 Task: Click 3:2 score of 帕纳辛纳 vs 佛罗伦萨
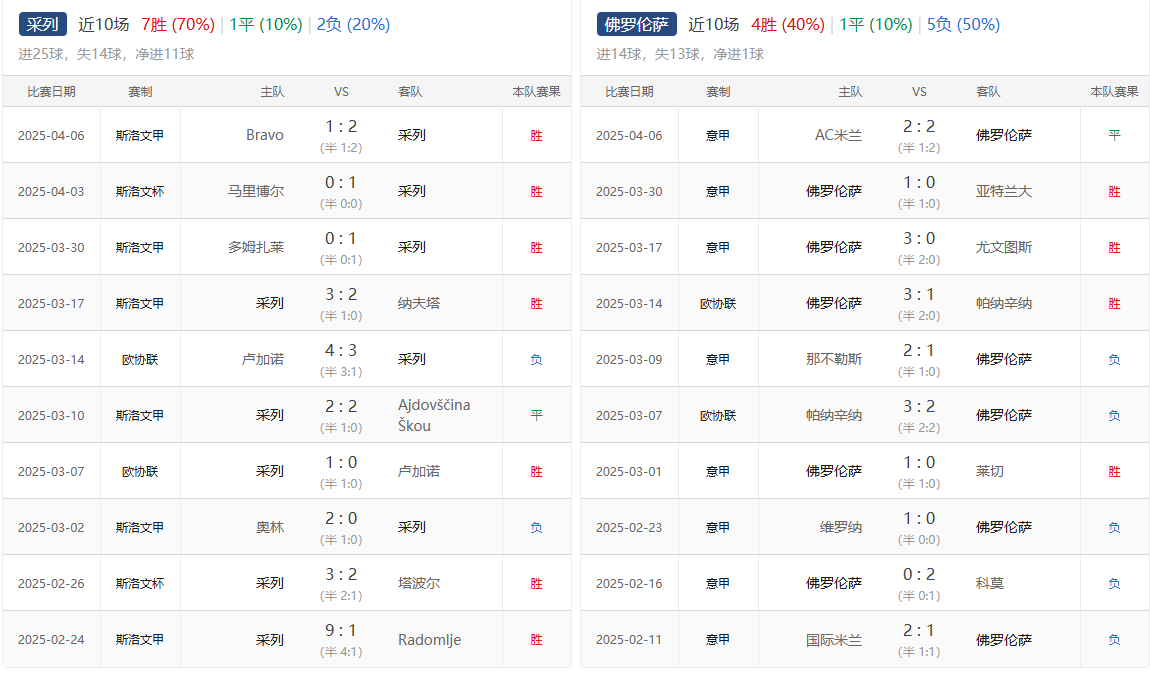click(x=919, y=406)
